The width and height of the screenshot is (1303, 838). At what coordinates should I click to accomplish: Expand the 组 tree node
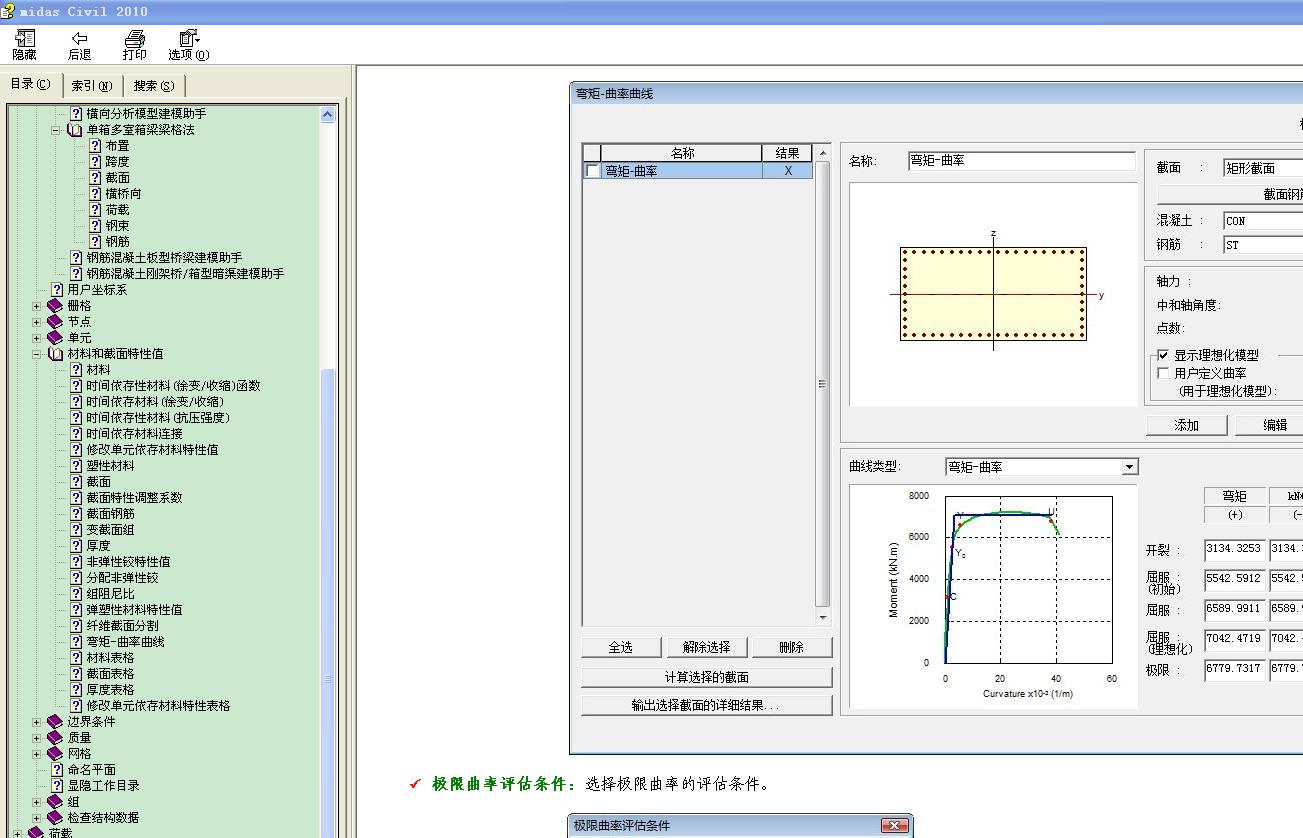[37, 802]
